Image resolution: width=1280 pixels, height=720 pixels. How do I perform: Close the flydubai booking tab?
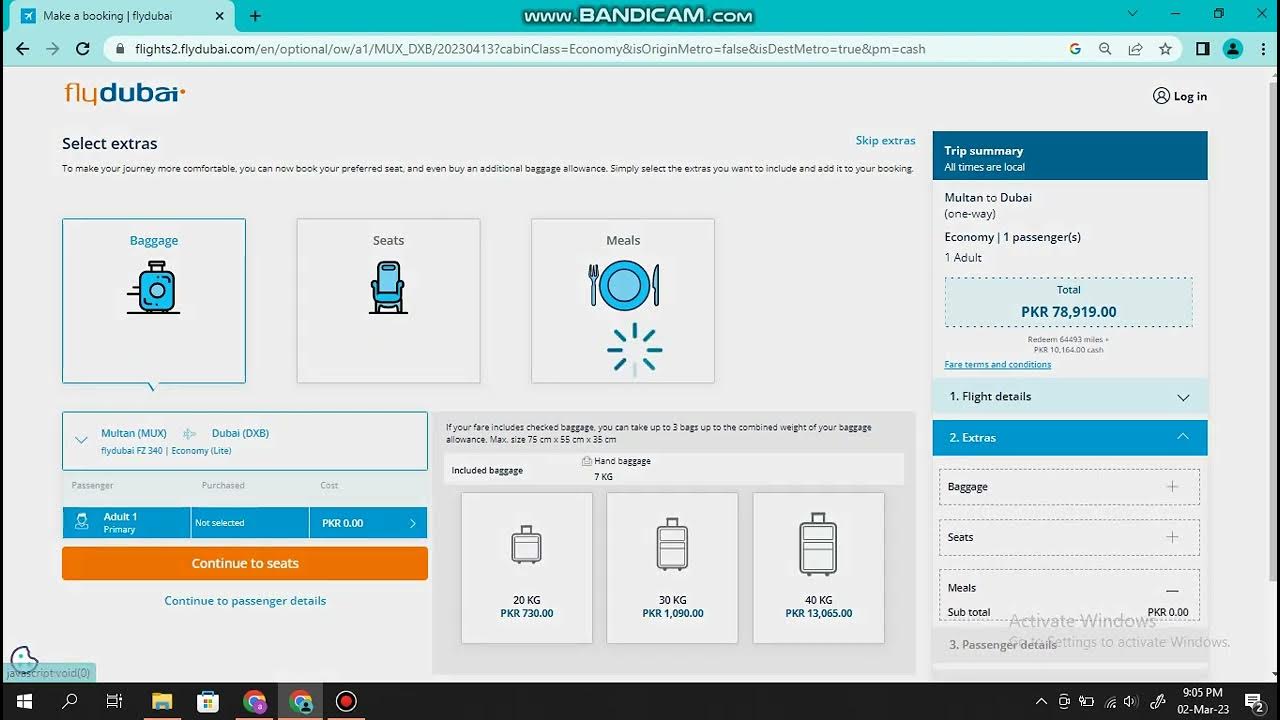pyautogui.click(x=220, y=16)
